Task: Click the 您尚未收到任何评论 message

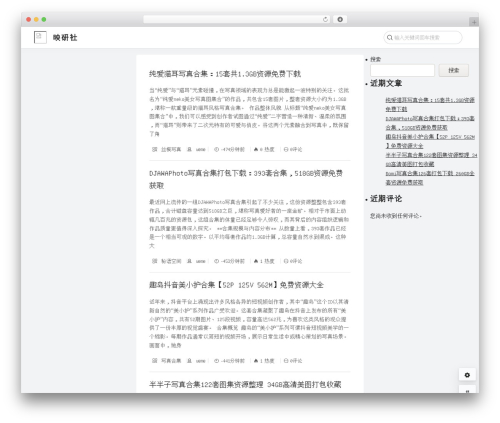Action: click(396, 216)
